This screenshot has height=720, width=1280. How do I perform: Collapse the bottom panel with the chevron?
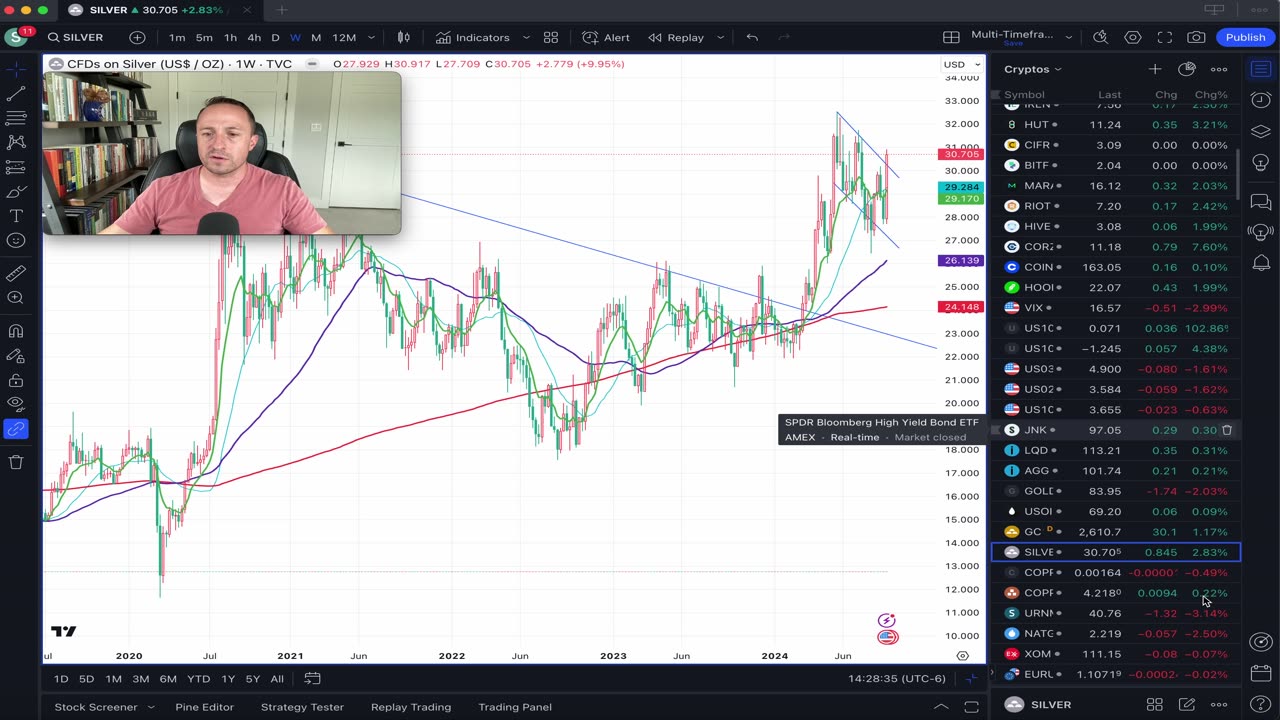tap(941, 707)
